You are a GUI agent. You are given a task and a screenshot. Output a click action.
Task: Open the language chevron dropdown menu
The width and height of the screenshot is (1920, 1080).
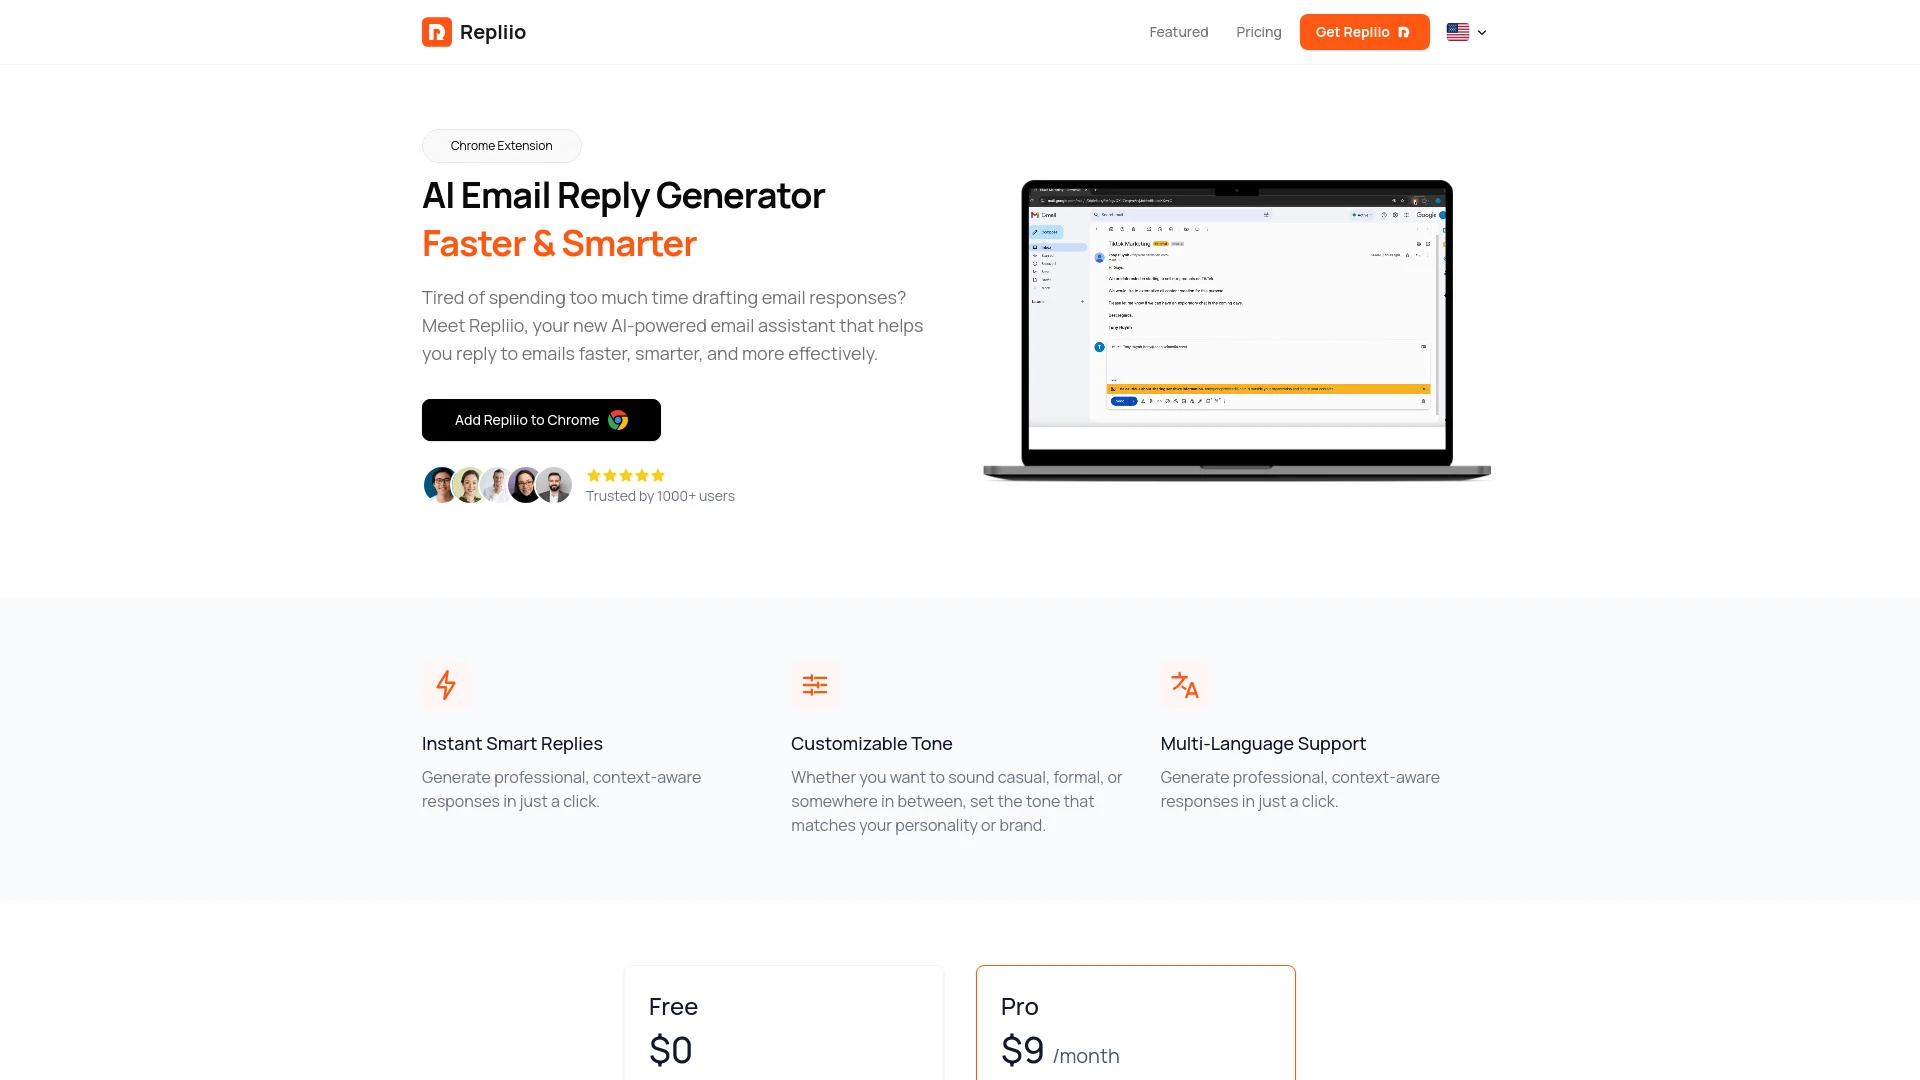tap(1481, 32)
